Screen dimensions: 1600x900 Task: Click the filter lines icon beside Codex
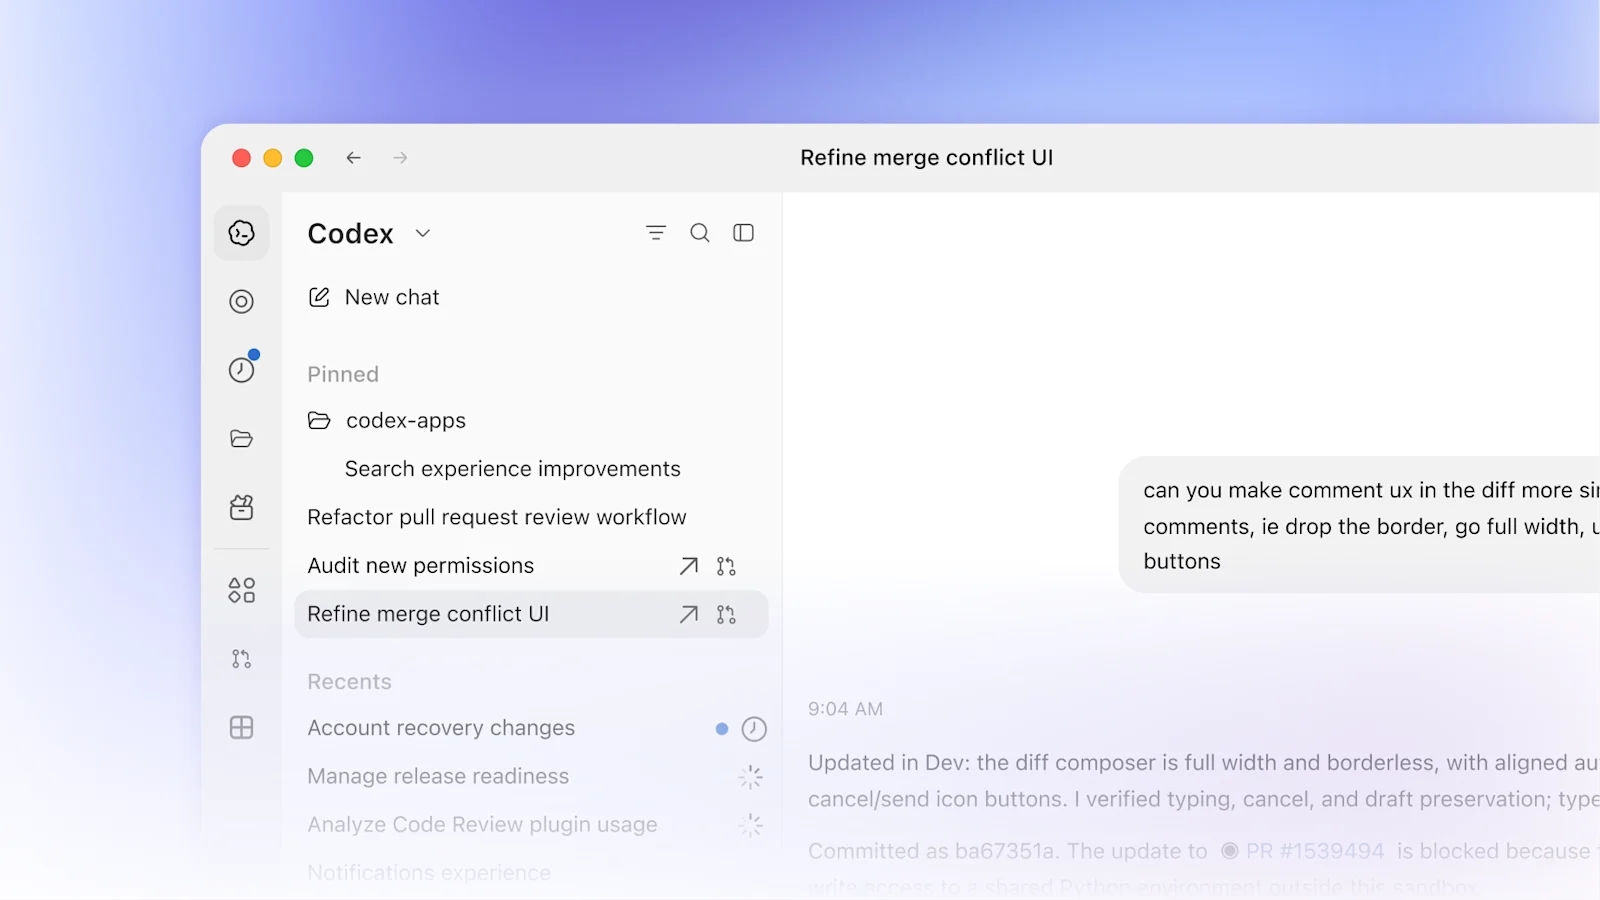click(656, 233)
